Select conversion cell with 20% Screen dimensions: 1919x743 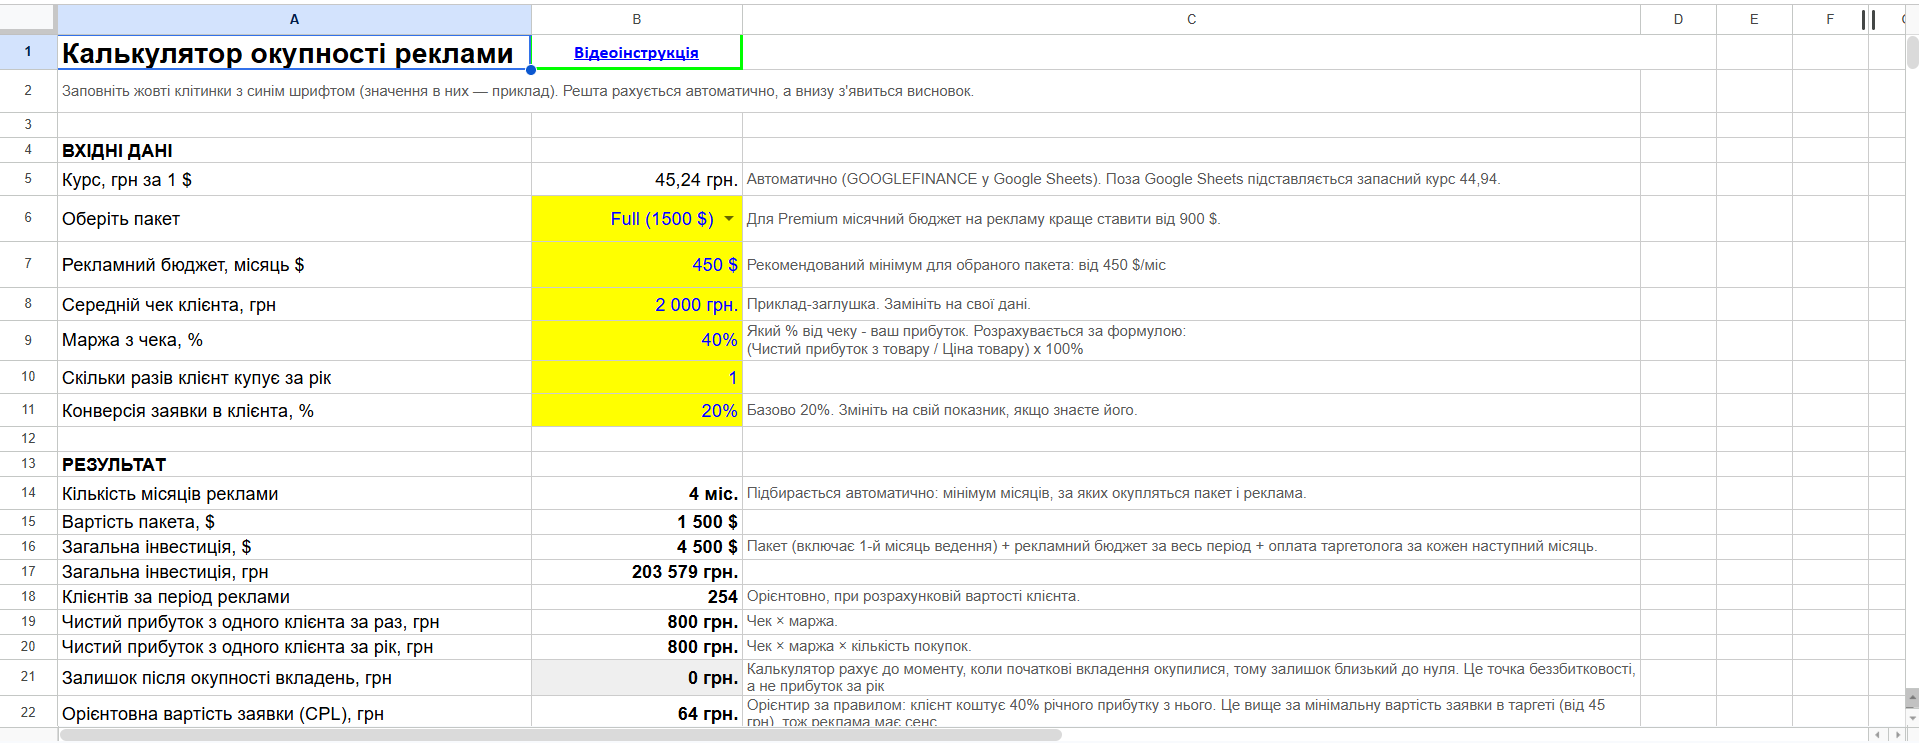tap(637, 411)
